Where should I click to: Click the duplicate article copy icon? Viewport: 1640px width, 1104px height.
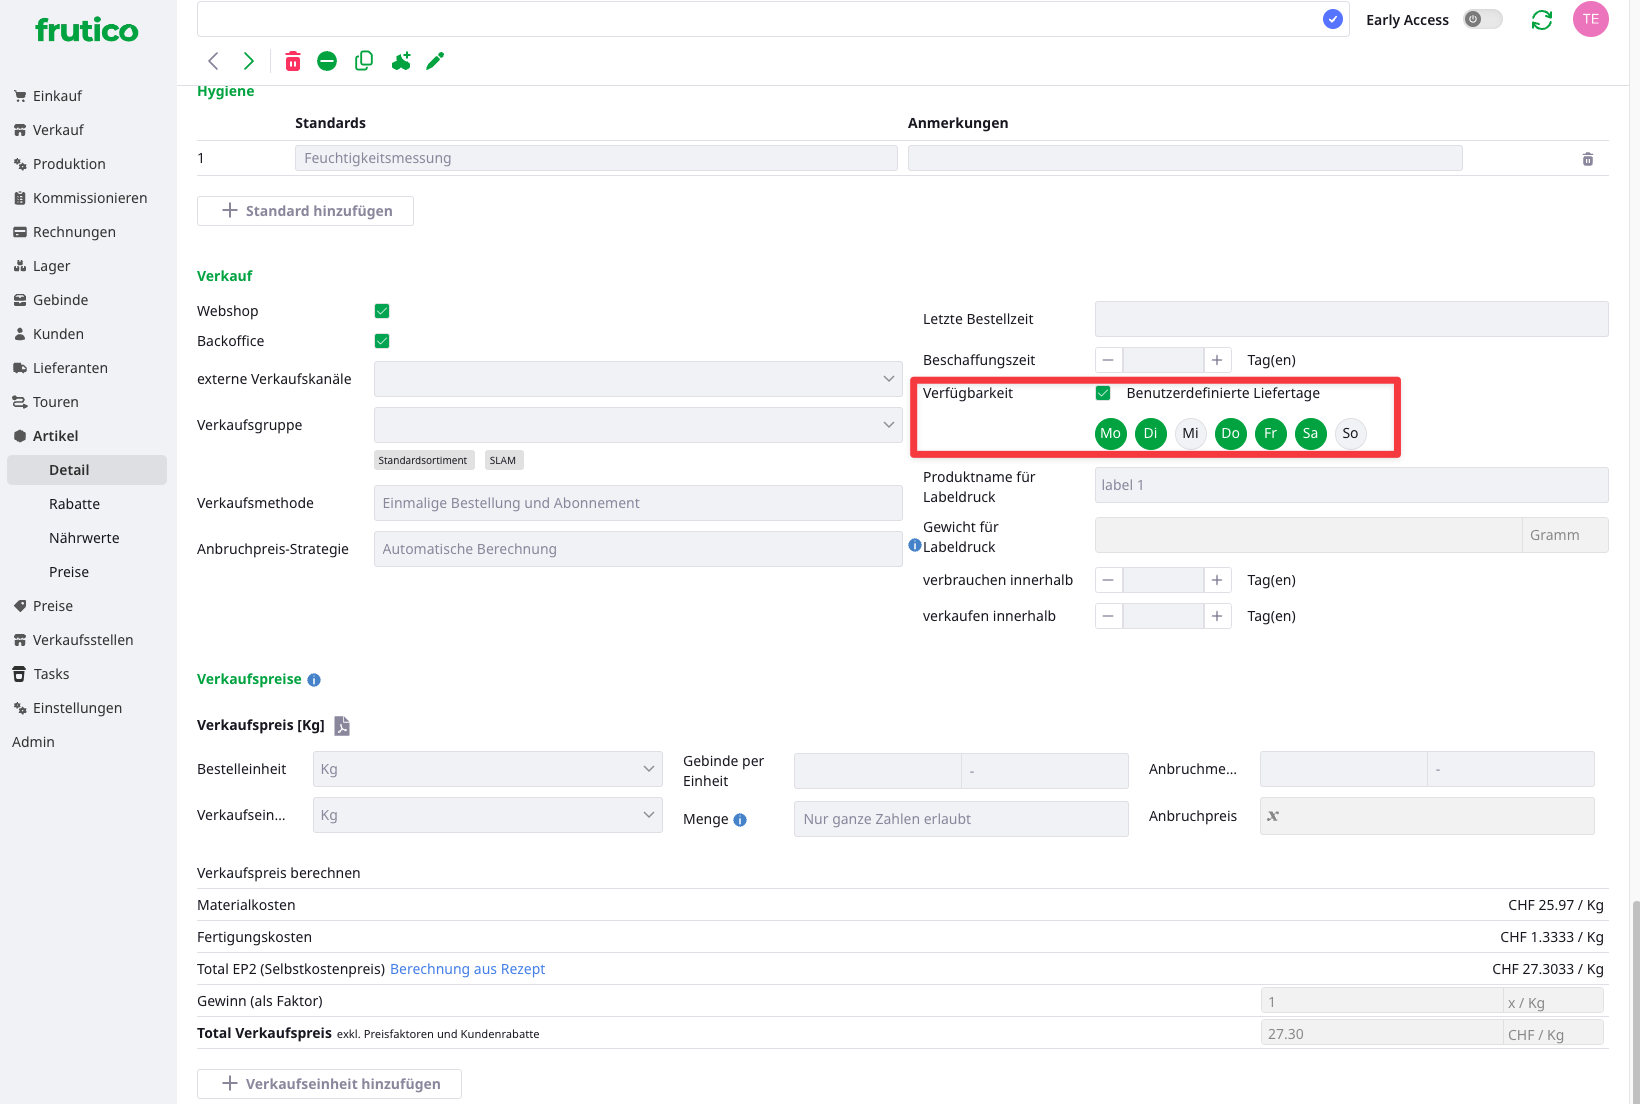click(364, 62)
